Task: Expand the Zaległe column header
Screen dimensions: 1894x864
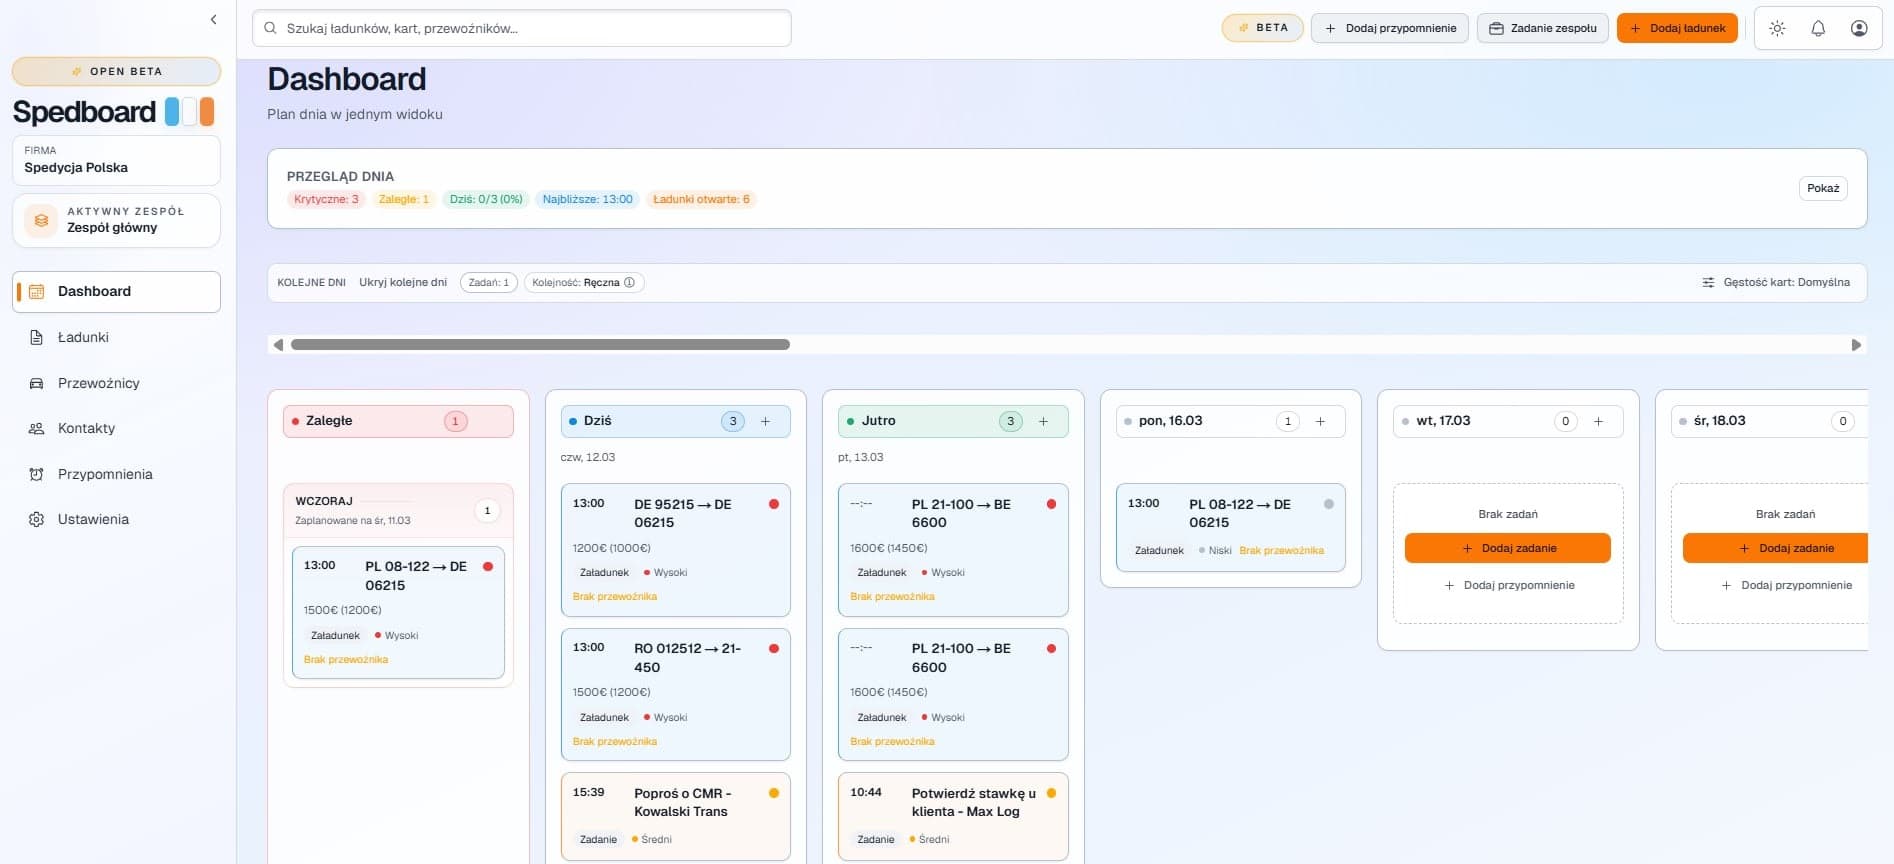Action: click(x=398, y=421)
